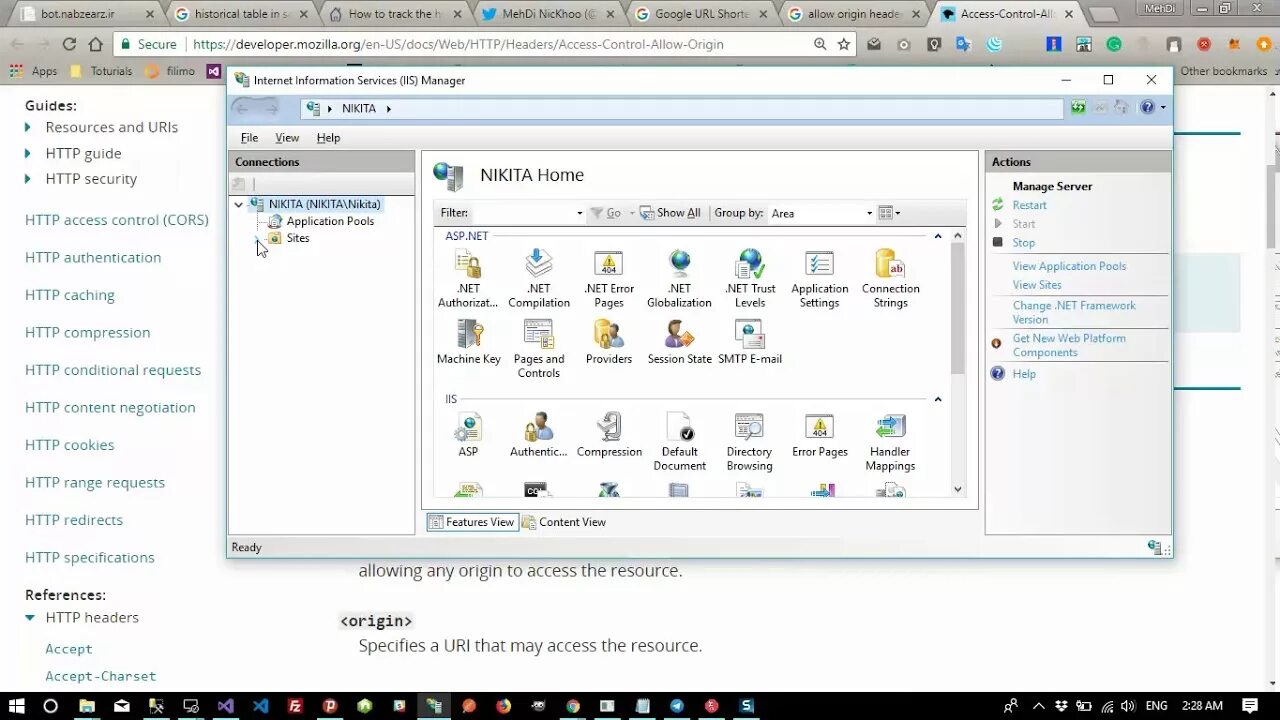1280x720 pixels.
Task: Click the Chrome address bar URL
Action: [458, 44]
